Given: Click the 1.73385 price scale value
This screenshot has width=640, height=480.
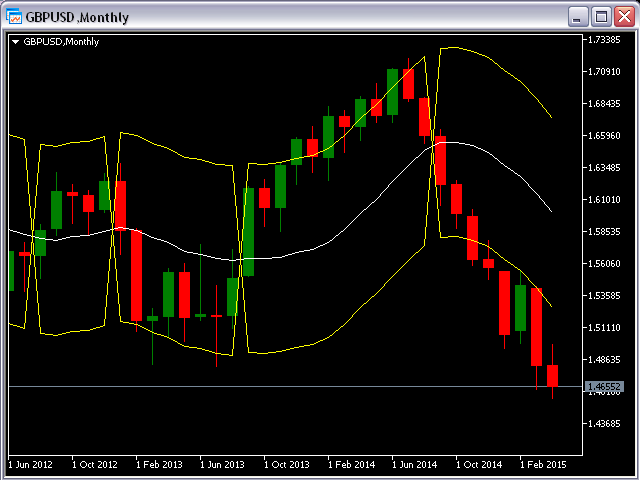Looking at the screenshot, I should (604, 40).
